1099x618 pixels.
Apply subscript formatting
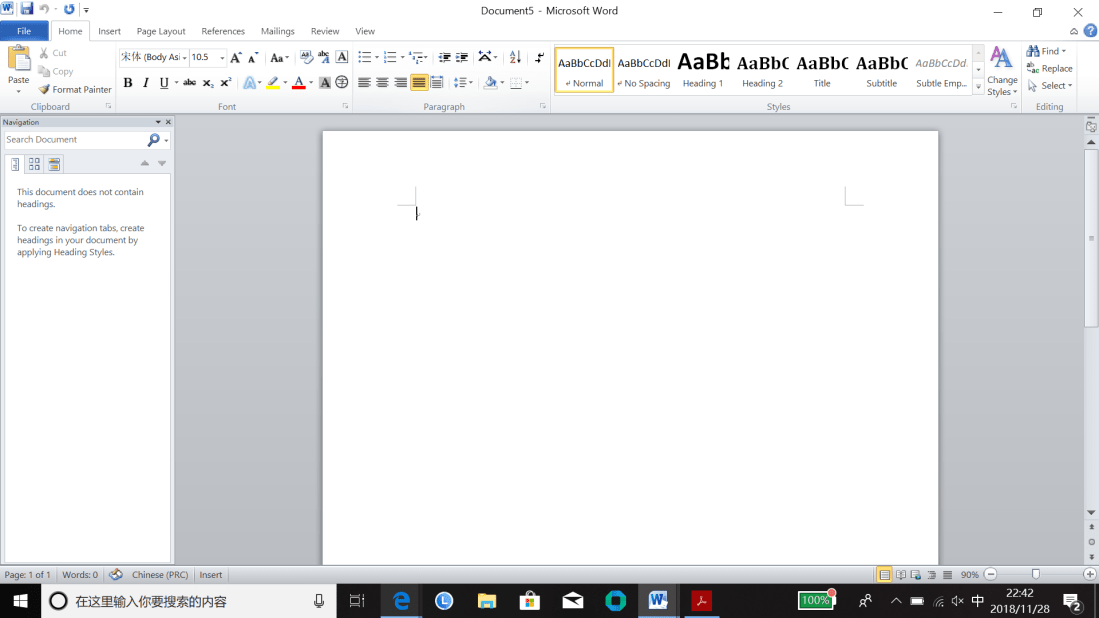tap(208, 82)
